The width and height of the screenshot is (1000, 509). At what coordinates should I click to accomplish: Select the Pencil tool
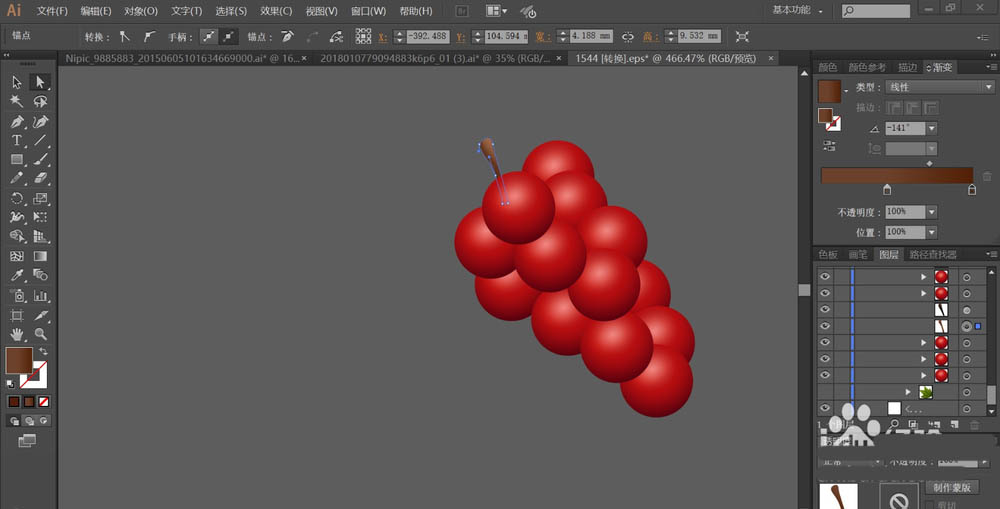click(17, 179)
